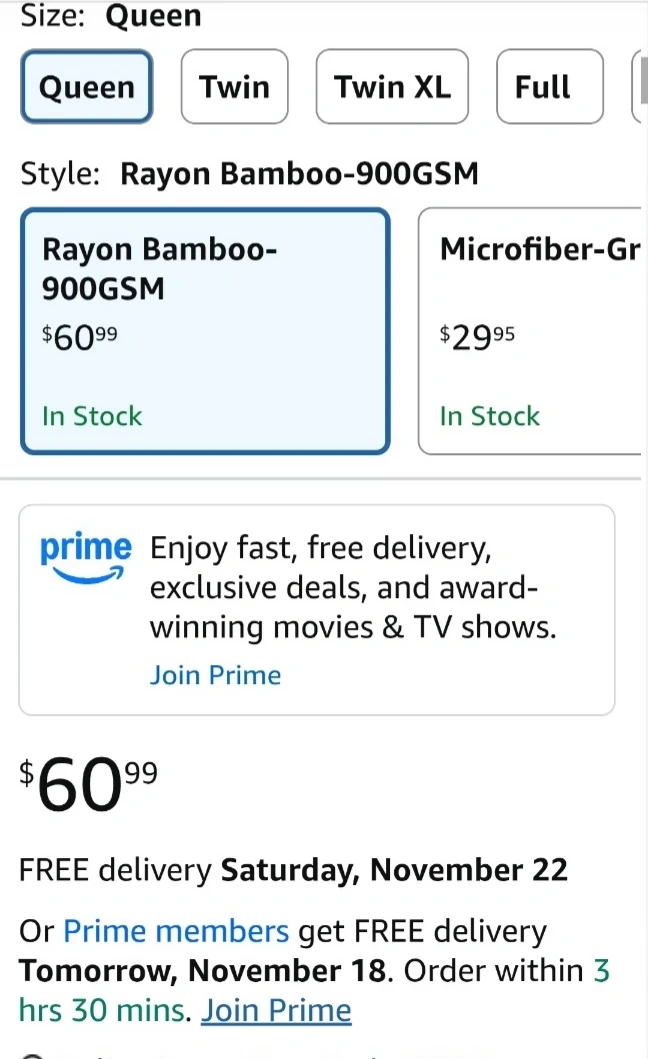Switch to the Microfiber style card
Image resolution: width=648 pixels, height=1059 pixels.
[x=532, y=330]
